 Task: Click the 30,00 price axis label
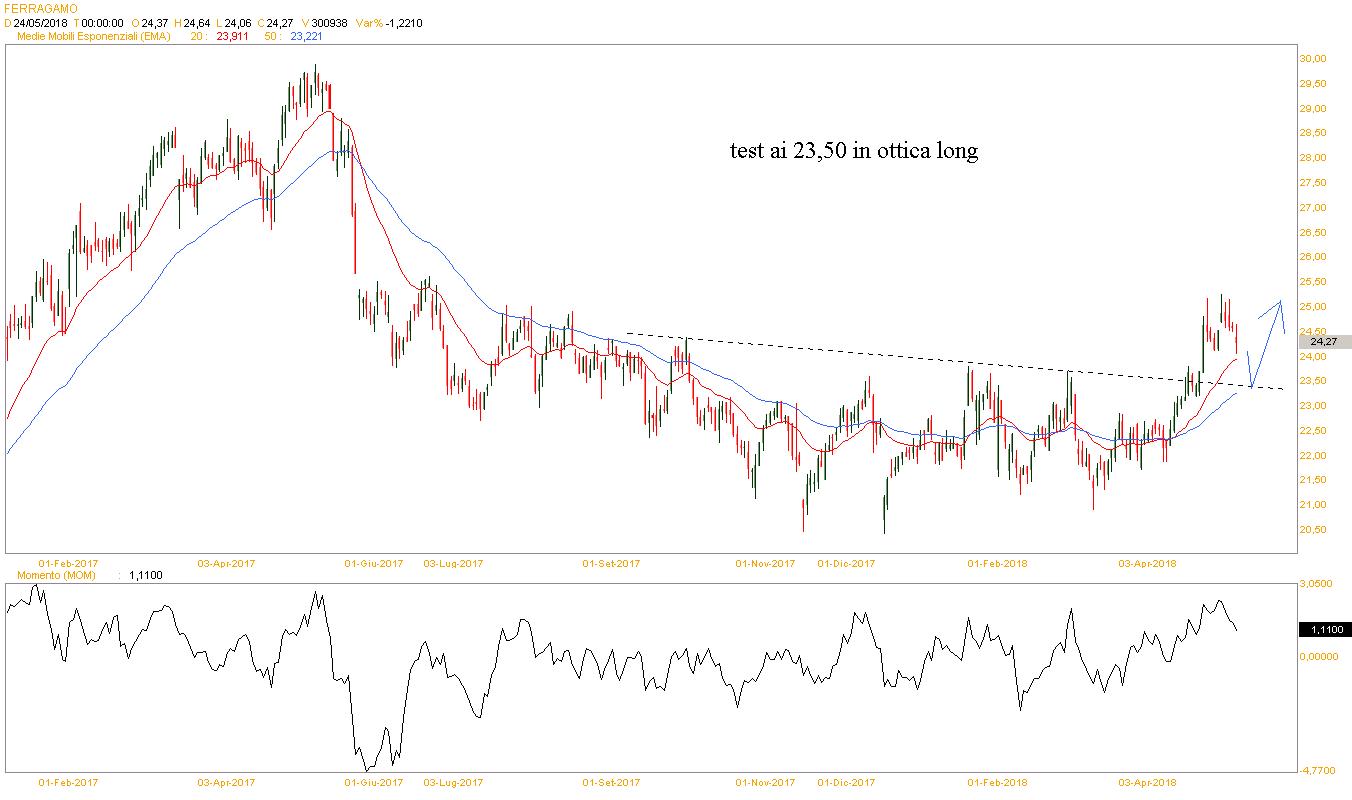[1312, 59]
